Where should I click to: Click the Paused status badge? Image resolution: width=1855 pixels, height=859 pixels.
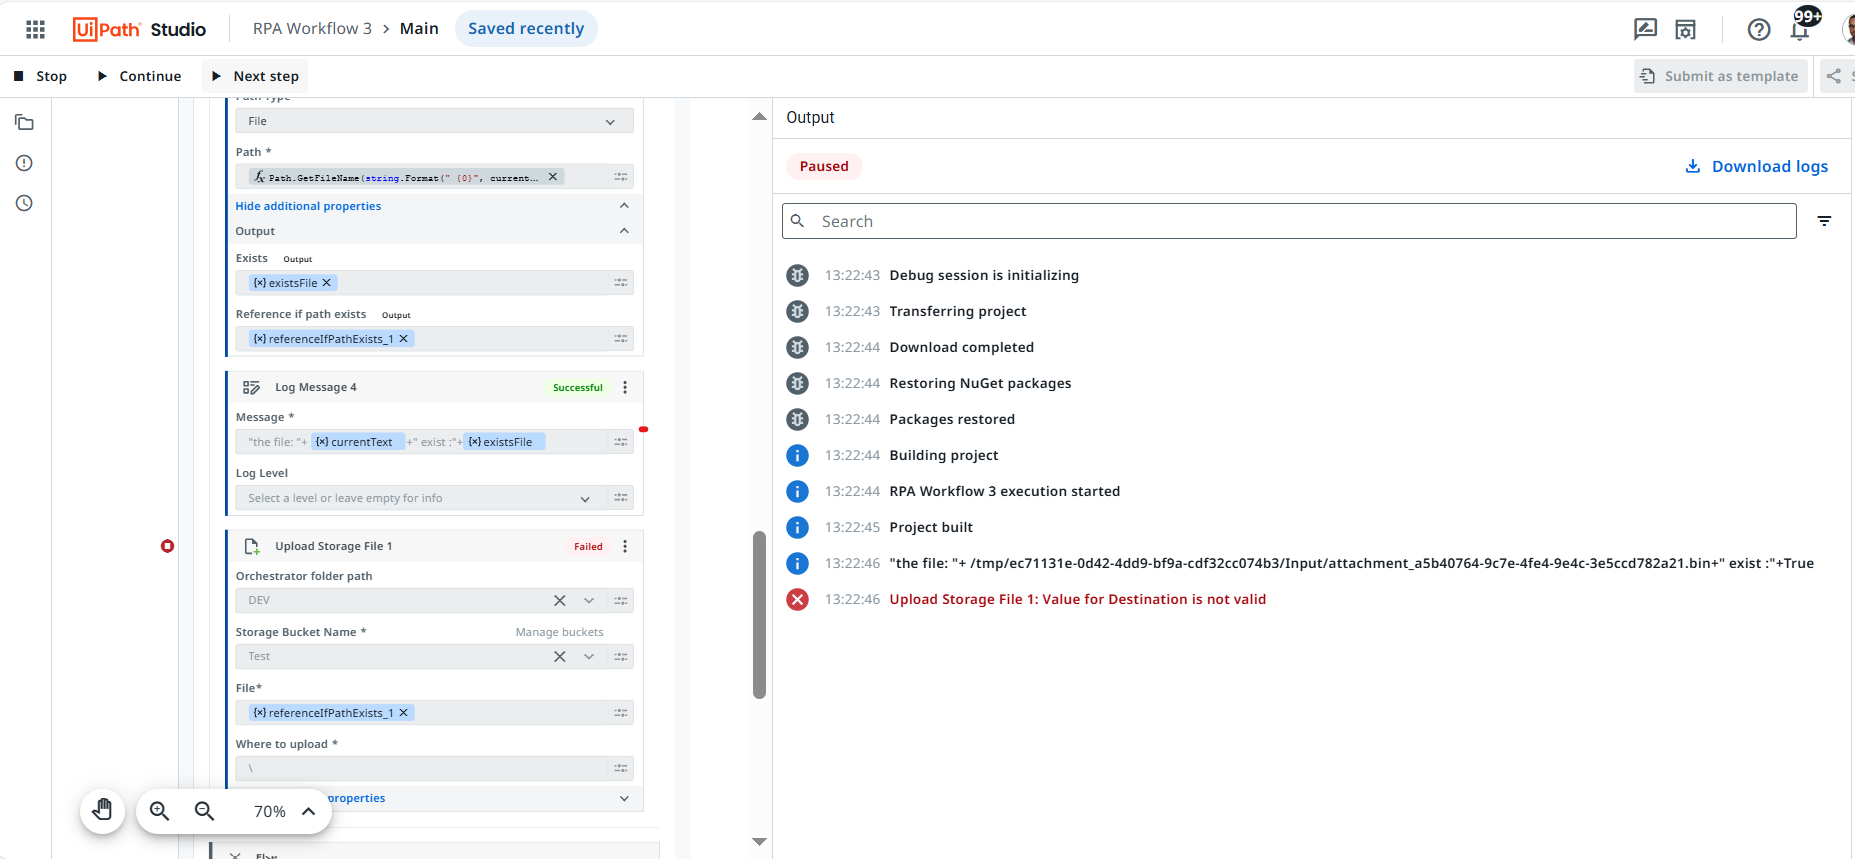click(x=824, y=166)
